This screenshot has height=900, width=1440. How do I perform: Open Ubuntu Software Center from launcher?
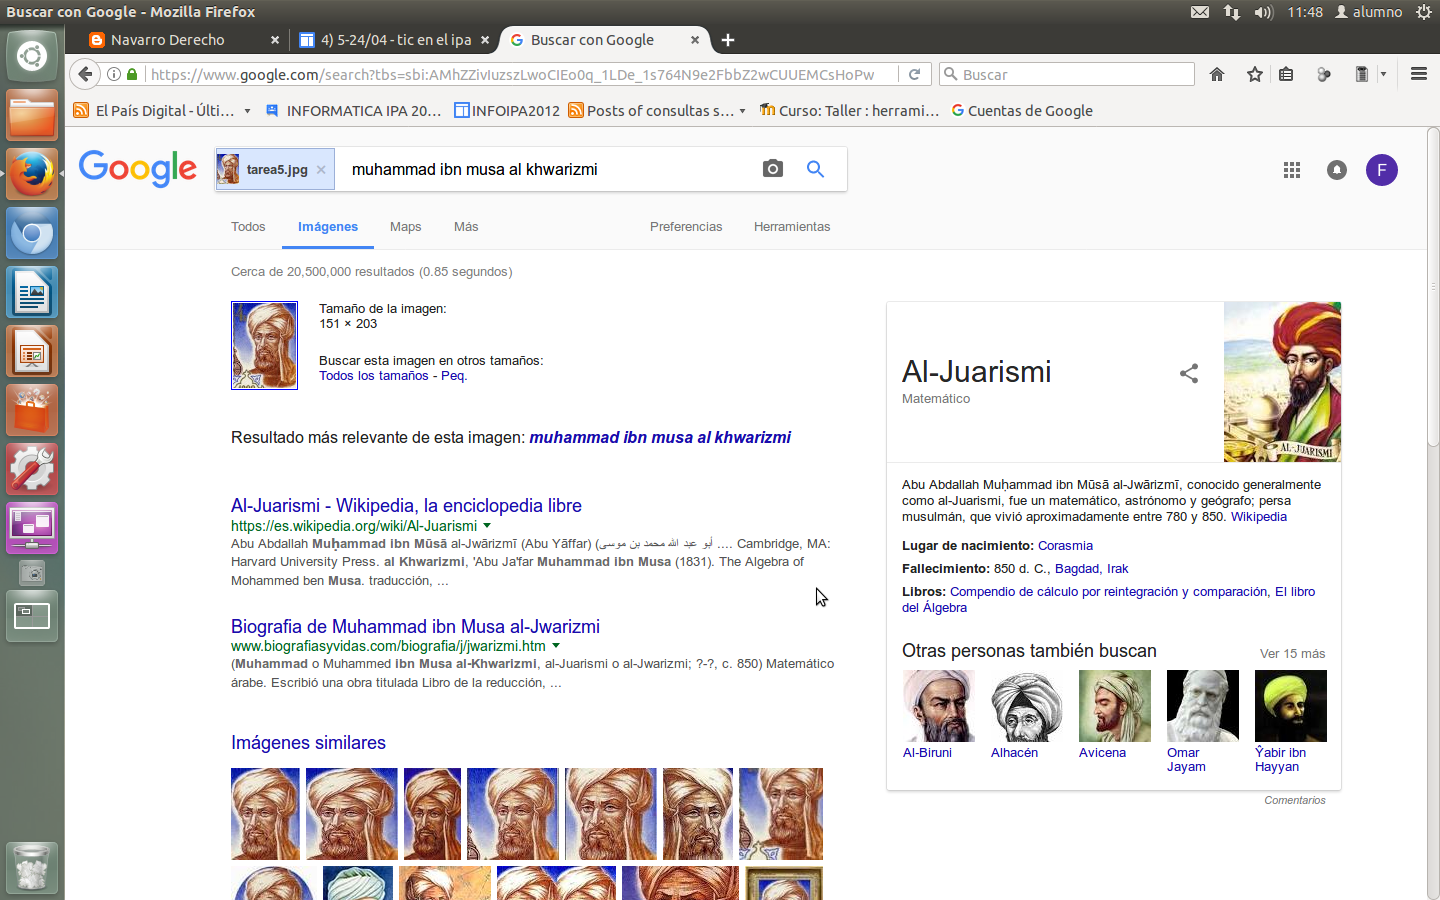[x=32, y=411]
